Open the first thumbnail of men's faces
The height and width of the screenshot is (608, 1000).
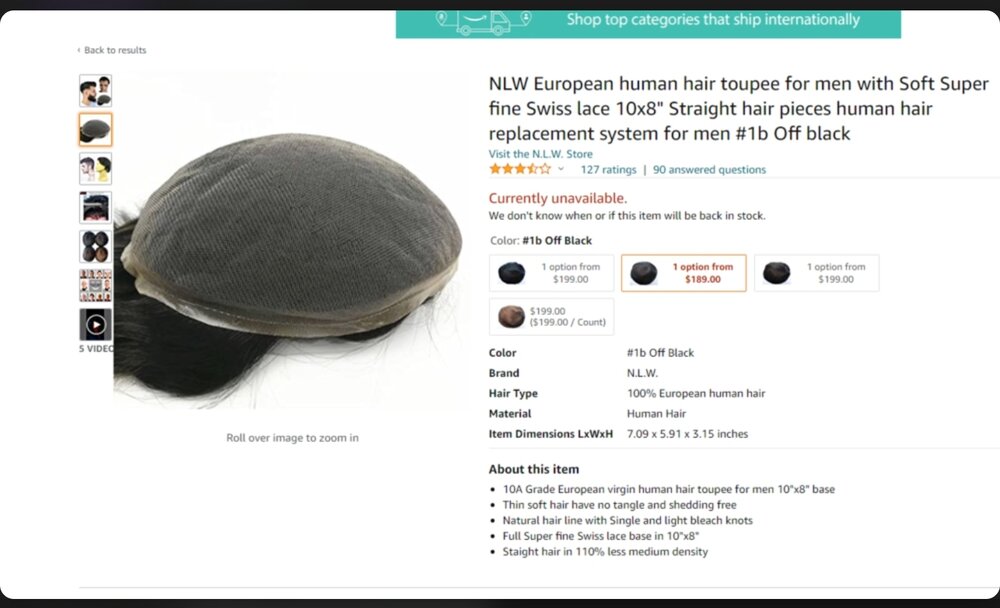[96, 90]
